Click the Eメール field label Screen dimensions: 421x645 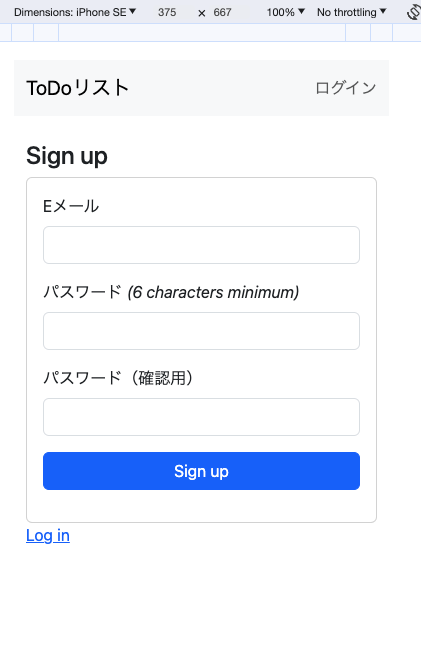pos(71,206)
